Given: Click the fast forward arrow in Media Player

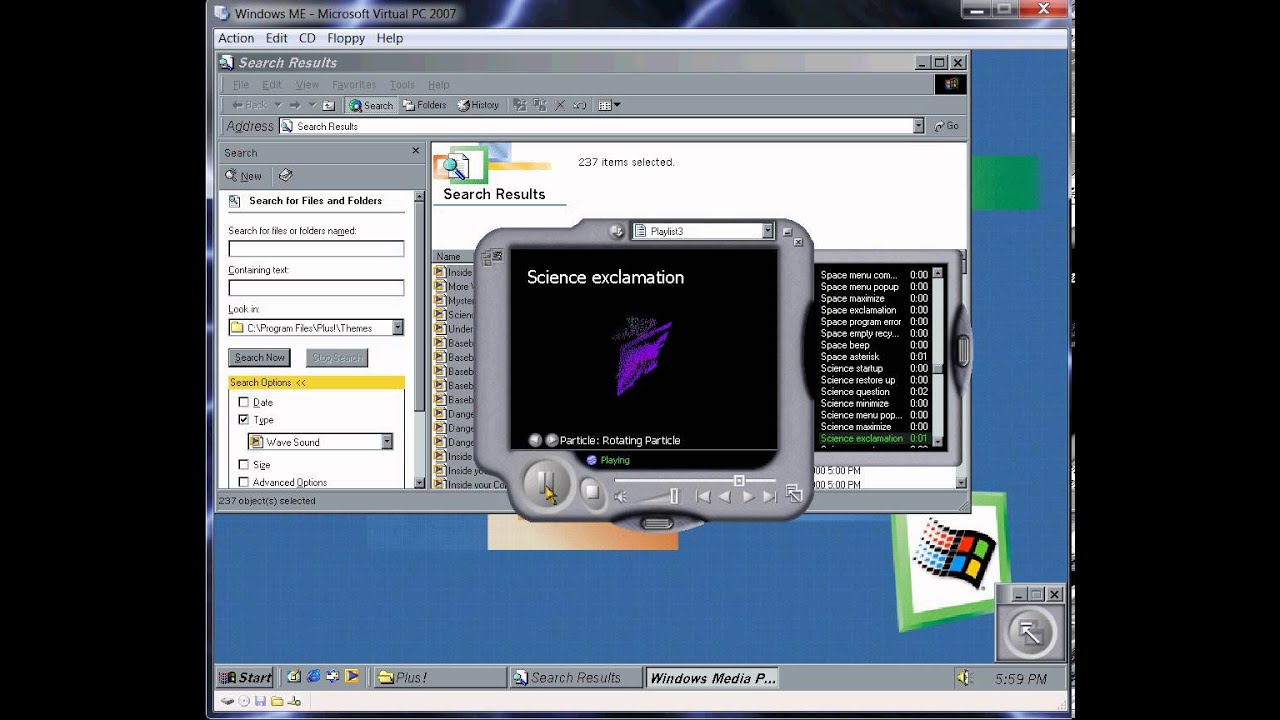Looking at the screenshot, I should [748, 496].
